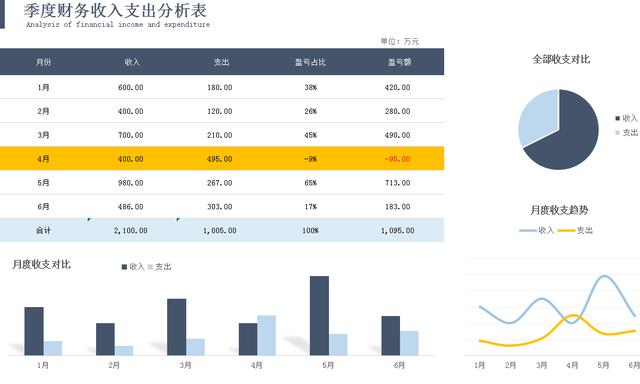The image size is (640, 384).
Task: Click the 26% ratio cell
Action: [310, 111]
